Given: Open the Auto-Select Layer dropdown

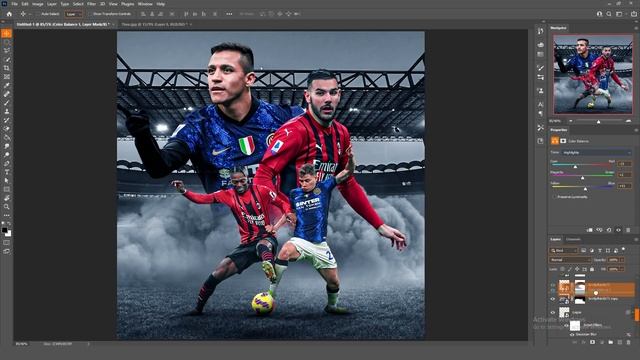Looking at the screenshot, I should coord(73,14).
